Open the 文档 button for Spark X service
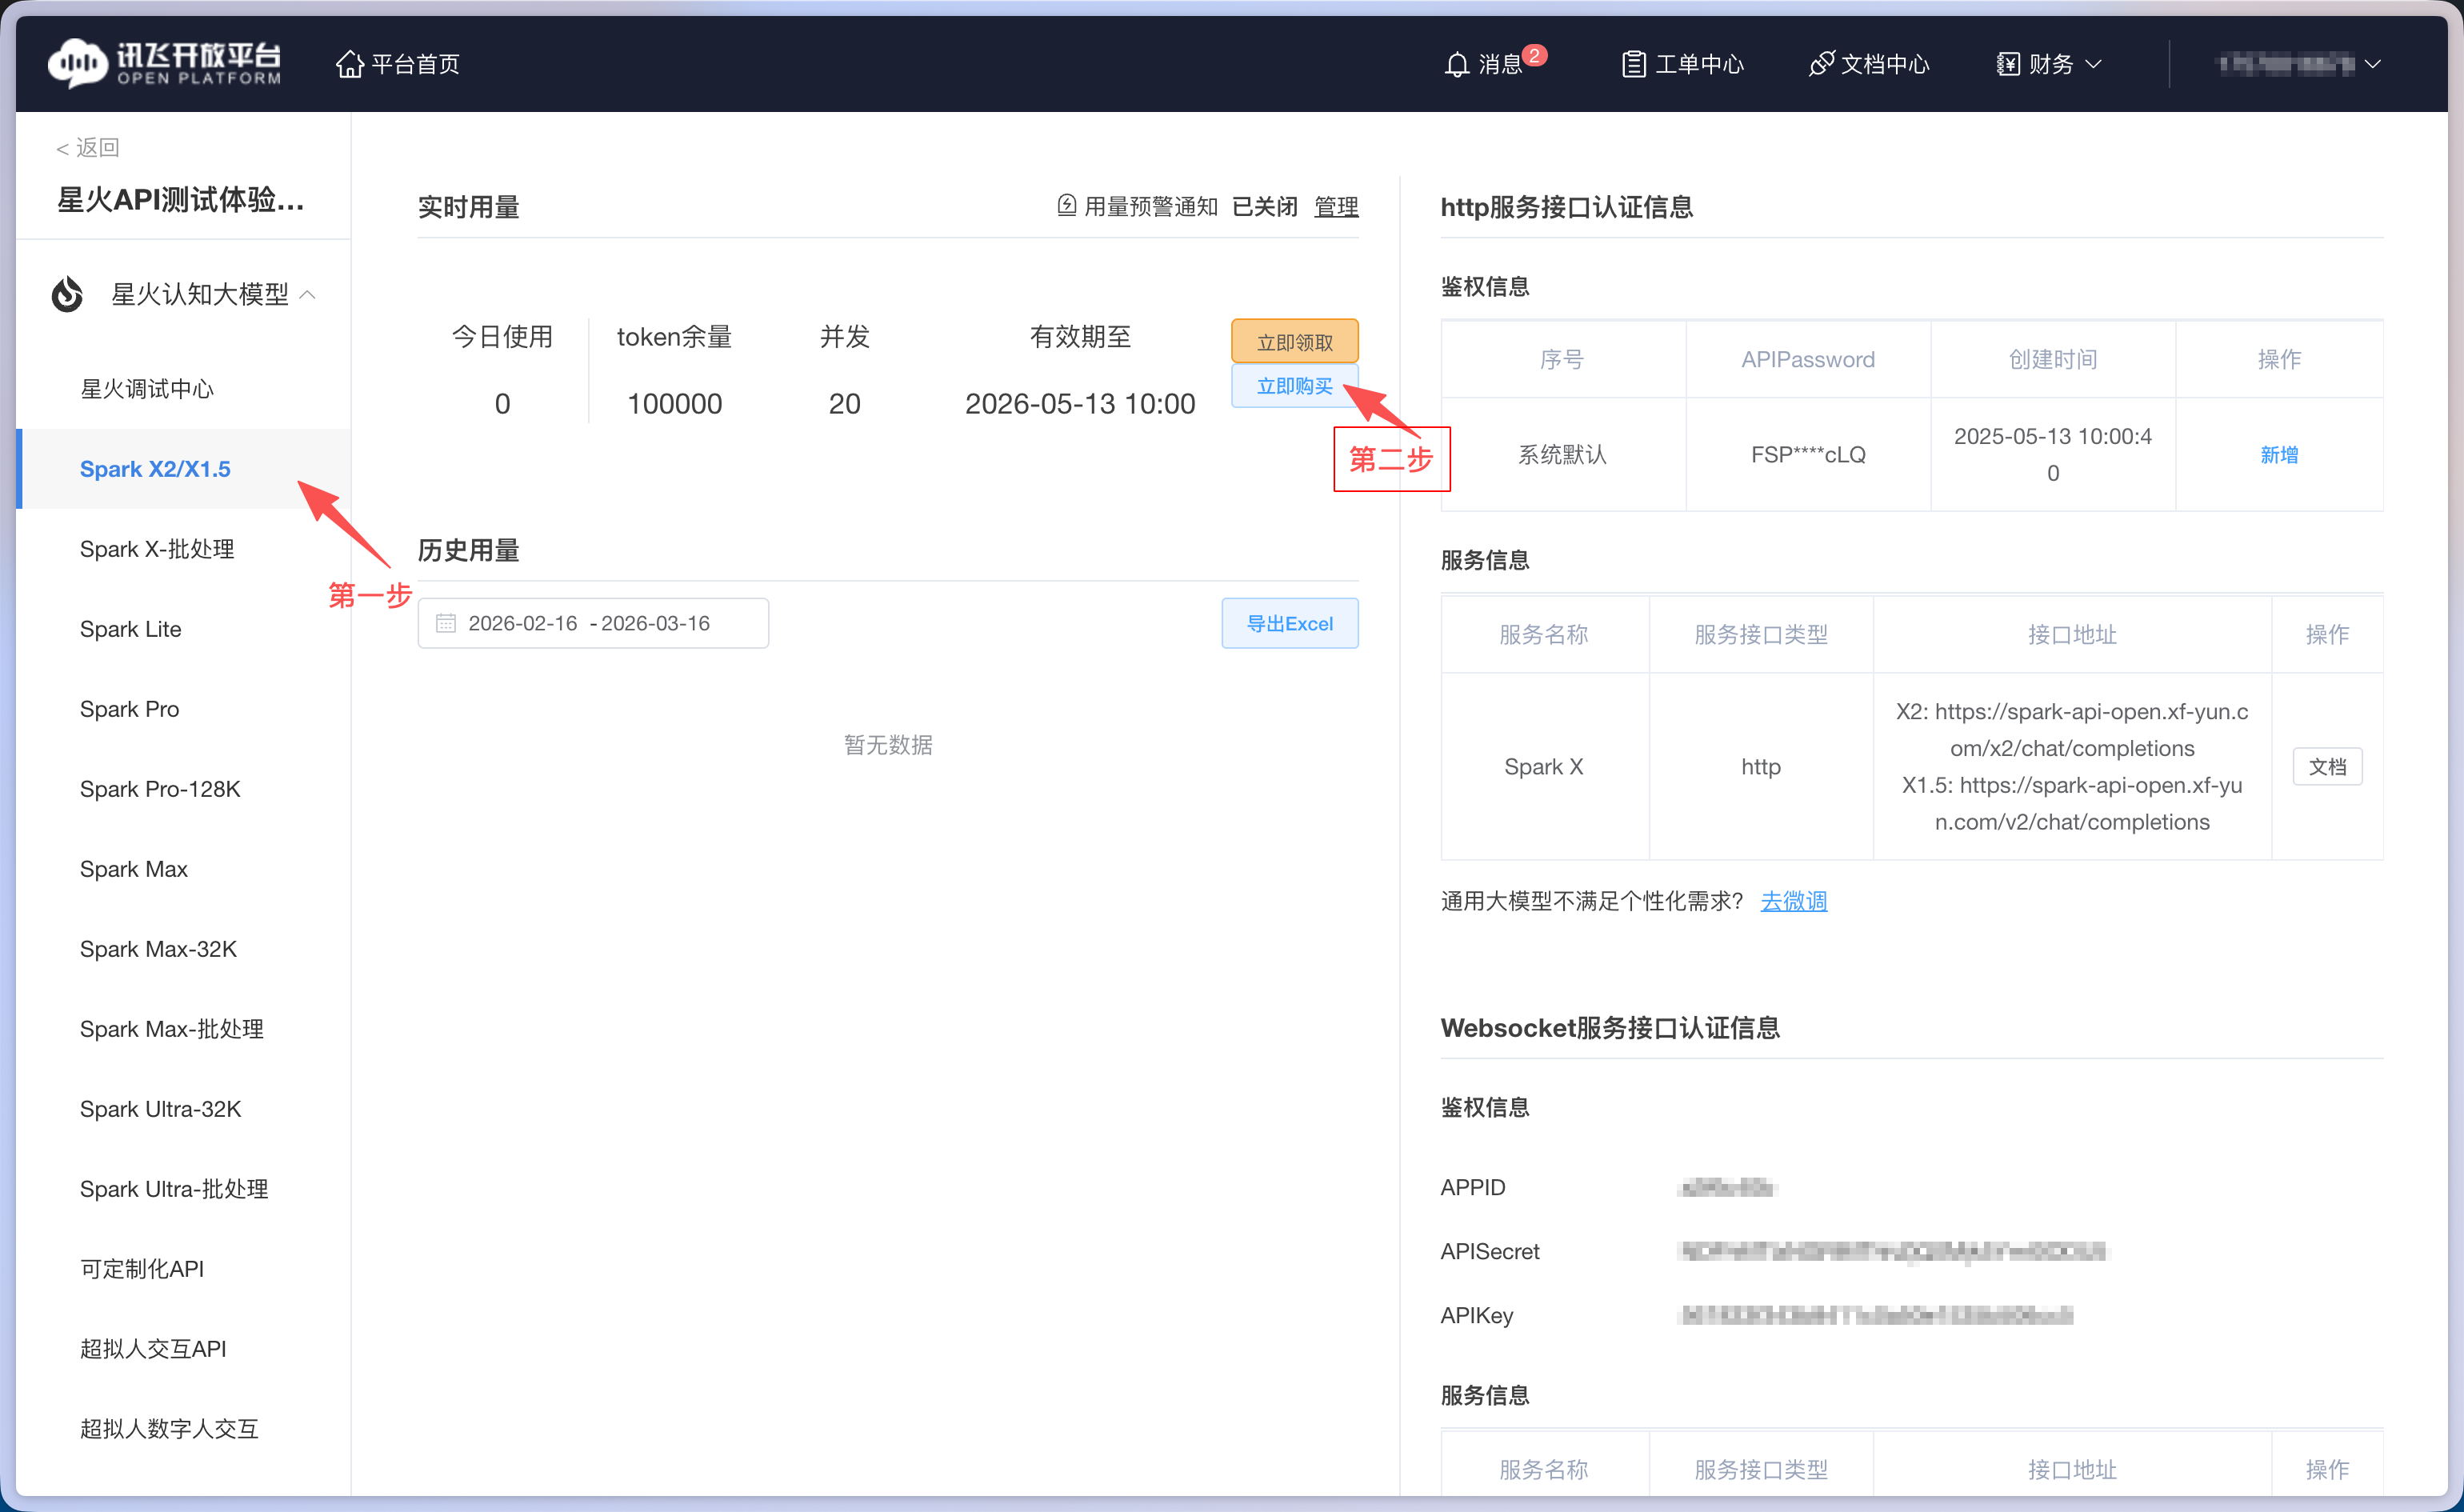Image resolution: width=2464 pixels, height=1512 pixels. pos(2327,766)
